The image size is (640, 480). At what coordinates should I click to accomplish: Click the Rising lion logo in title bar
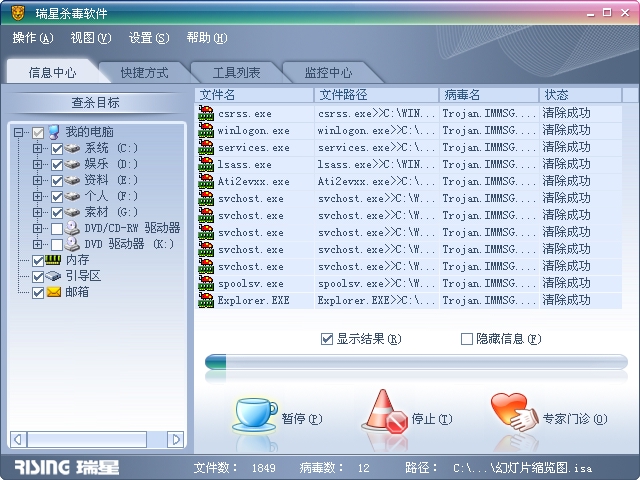pos(18,13)
